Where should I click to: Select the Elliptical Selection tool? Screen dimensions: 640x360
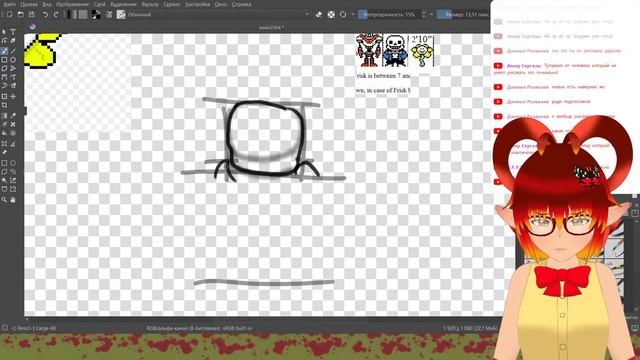click(x=13, y=163)
